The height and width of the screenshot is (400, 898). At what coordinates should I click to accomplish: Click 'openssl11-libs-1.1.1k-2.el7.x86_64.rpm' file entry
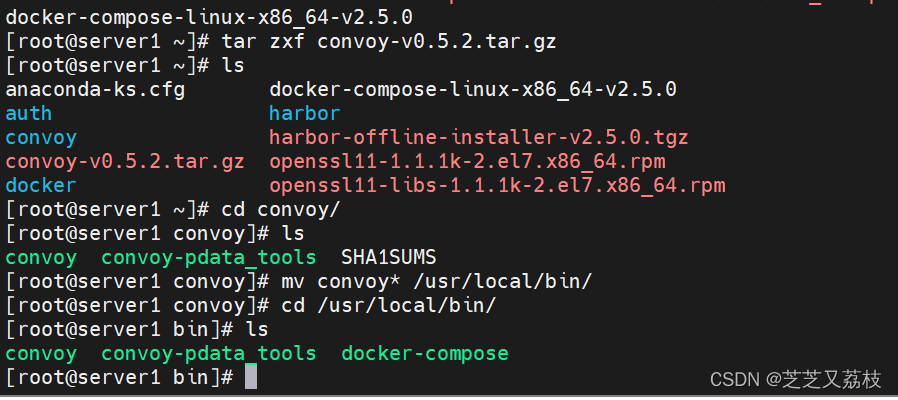click(497, 186)
